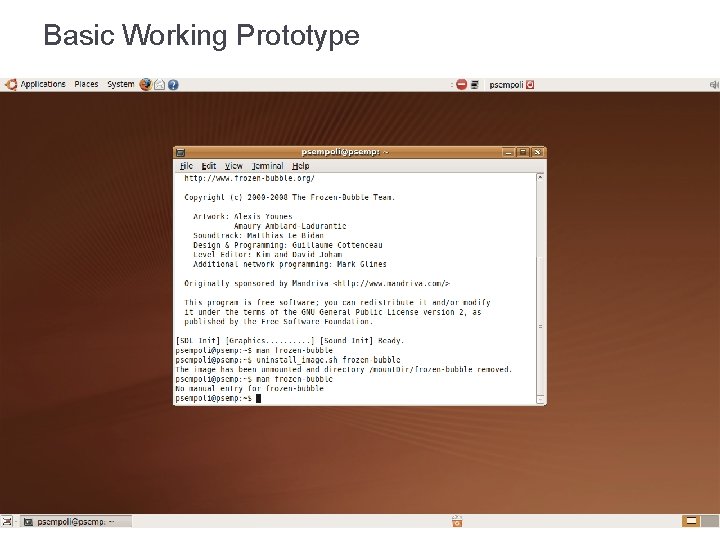Maximize the terminal window
Image resolution: width=720 pixels, height=540 pixels.
(523, 152)
